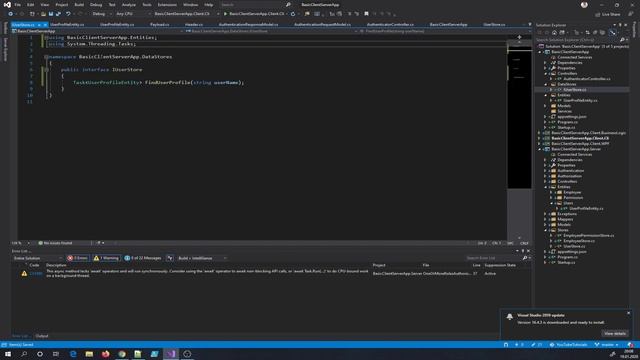Click the warning code link in Error List
The width and height of the screenshot is (640, 360).
click(36, 273)
